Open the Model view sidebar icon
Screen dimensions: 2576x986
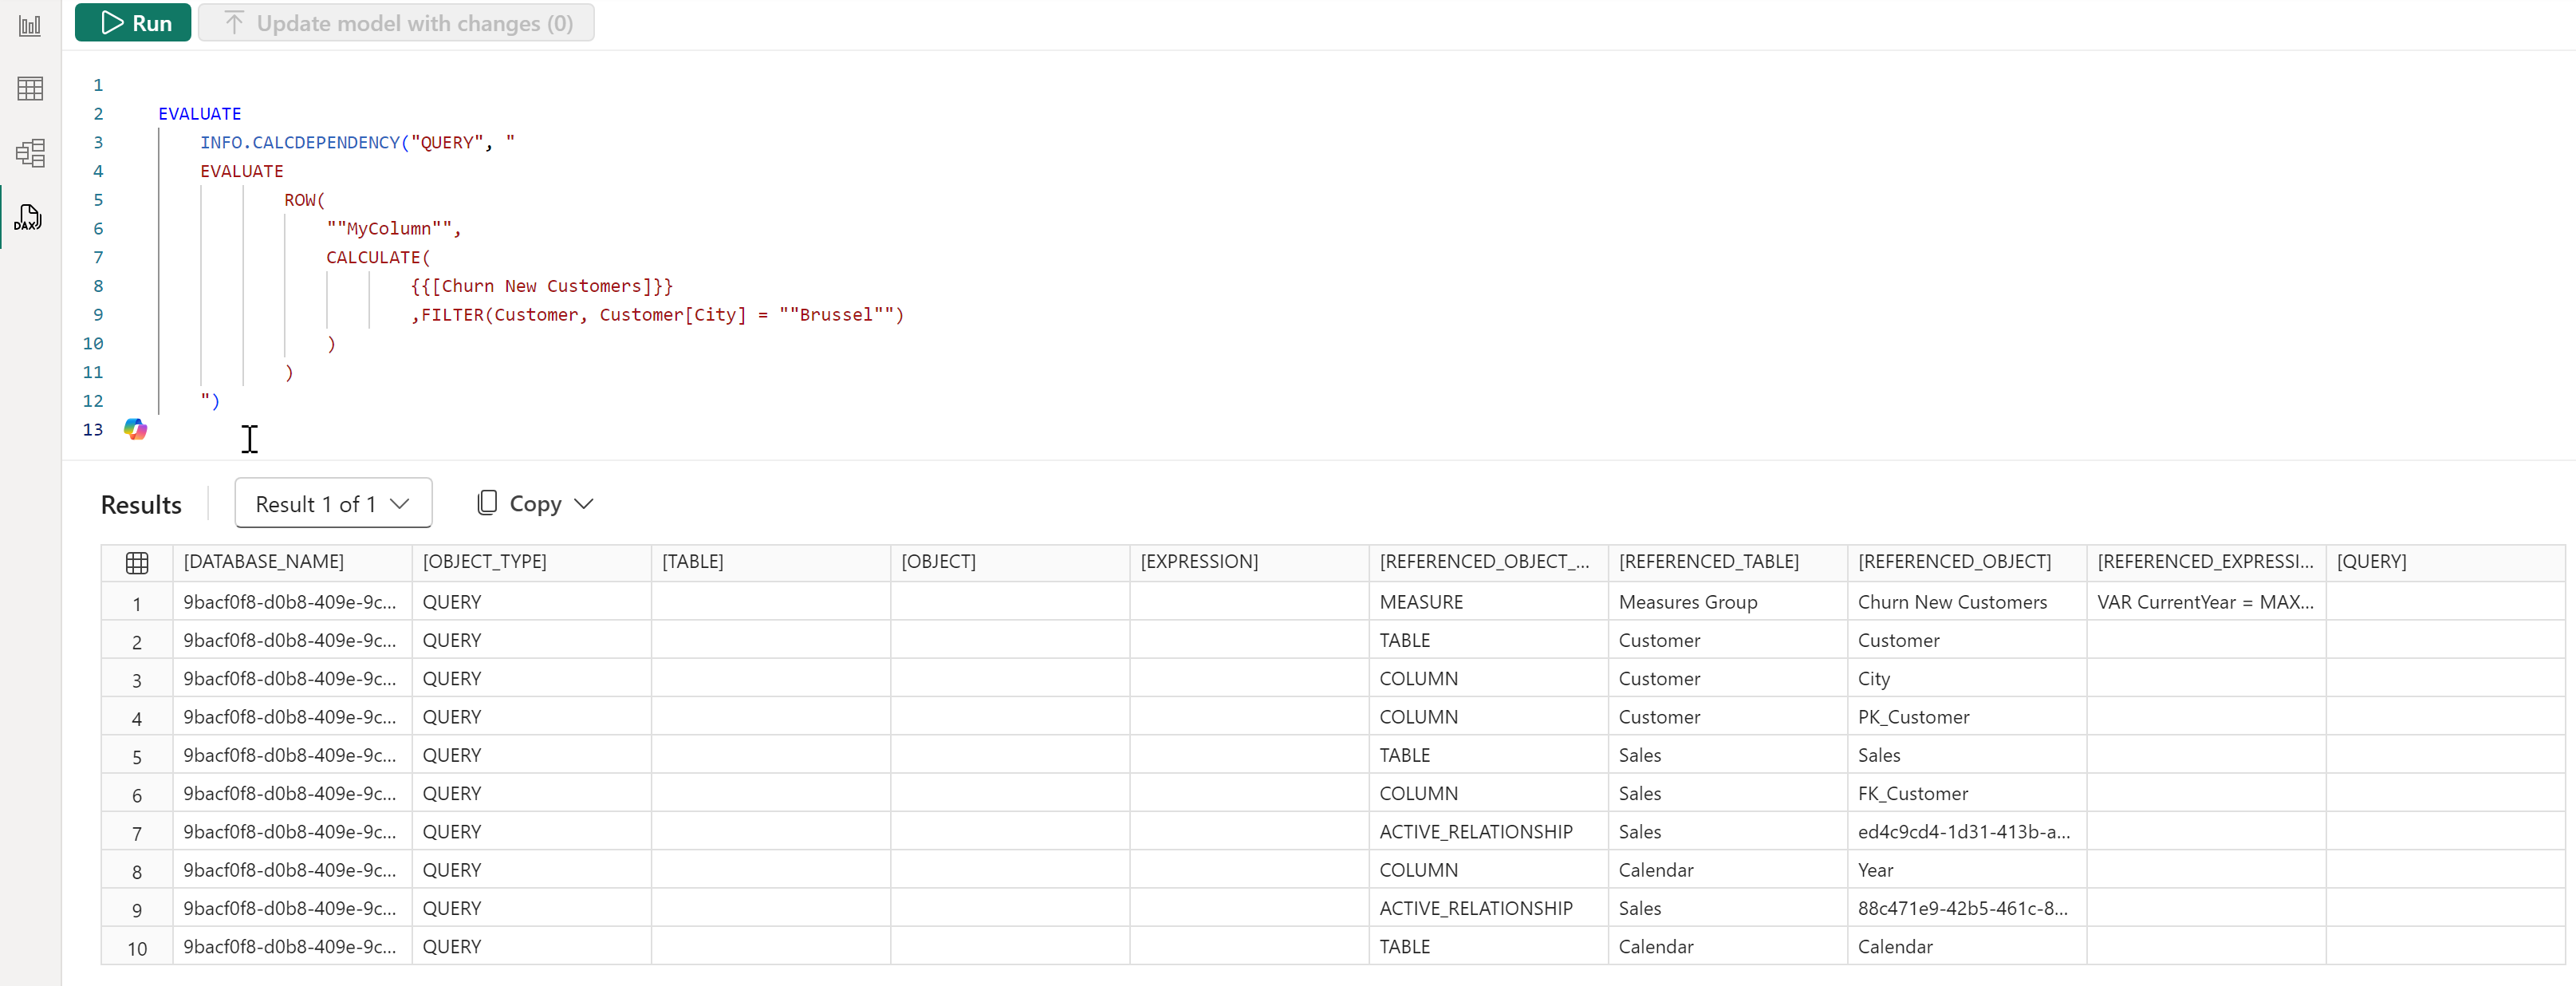[30, 153]
